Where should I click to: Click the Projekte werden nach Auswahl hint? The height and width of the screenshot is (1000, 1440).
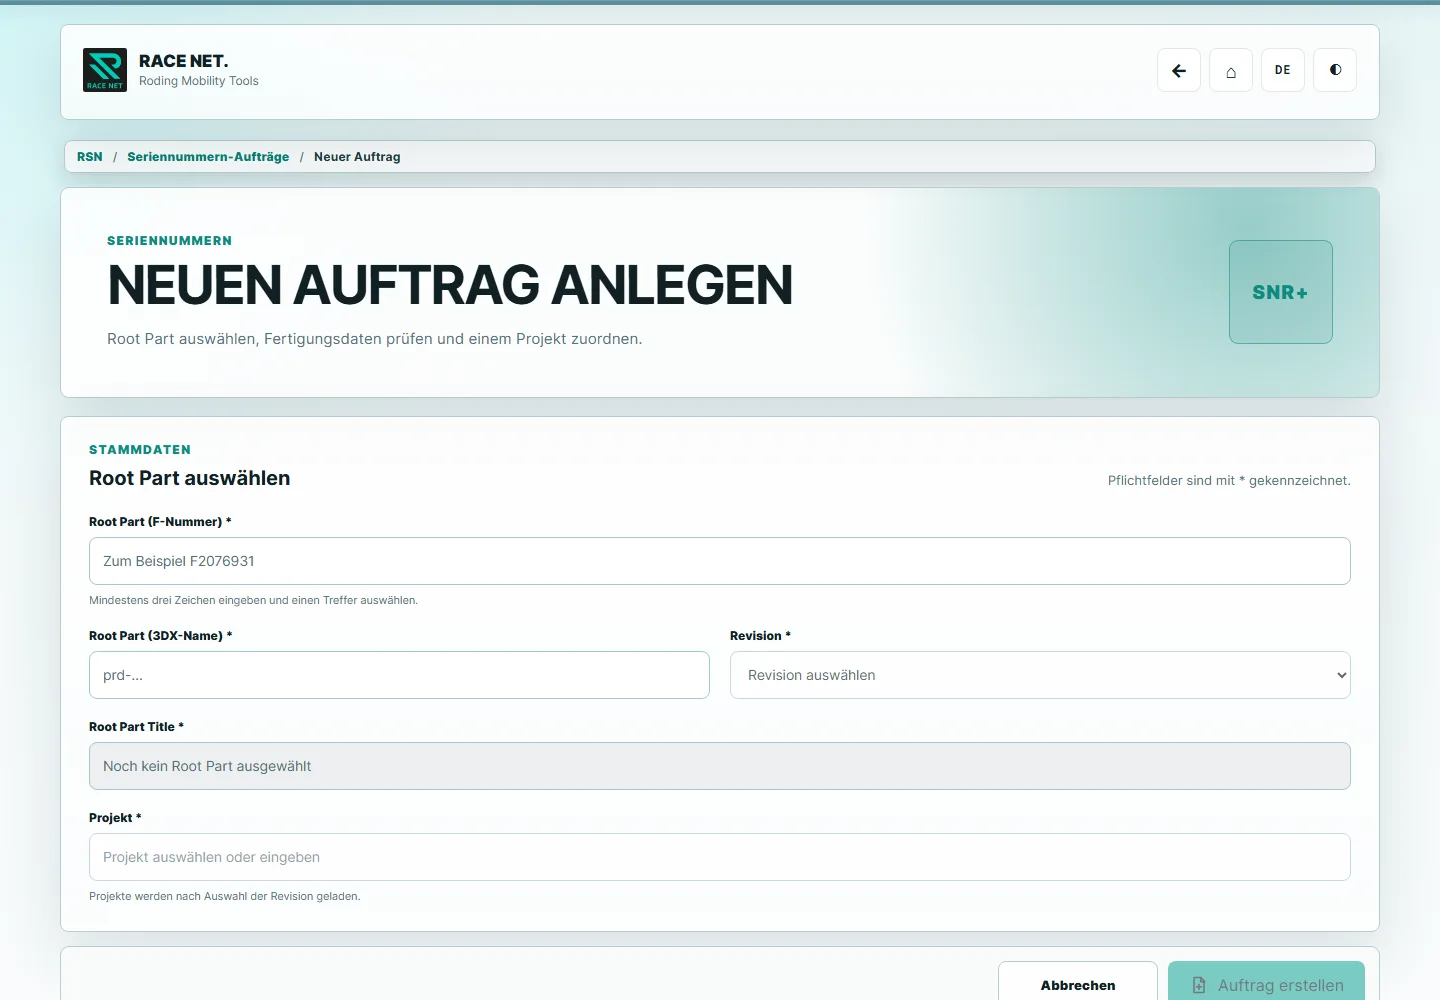[225, 897]
